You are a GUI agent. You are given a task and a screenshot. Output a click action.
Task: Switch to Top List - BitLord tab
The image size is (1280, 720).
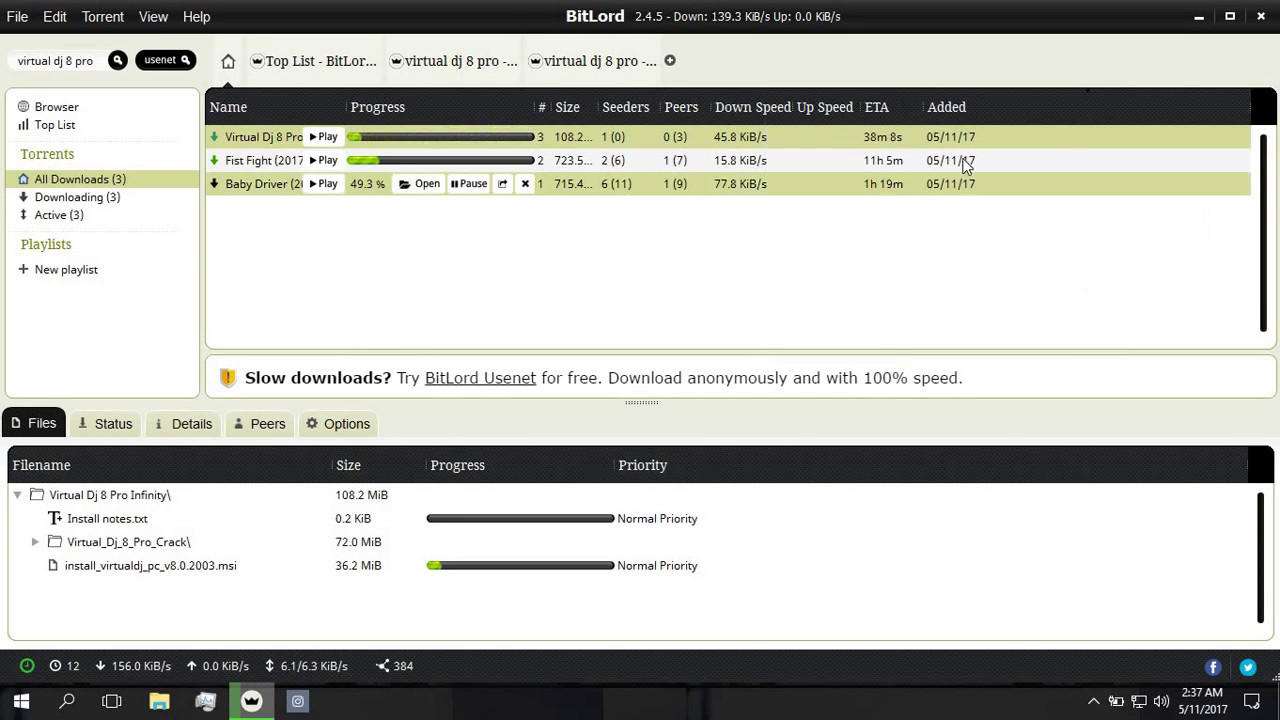pos(314,61)
